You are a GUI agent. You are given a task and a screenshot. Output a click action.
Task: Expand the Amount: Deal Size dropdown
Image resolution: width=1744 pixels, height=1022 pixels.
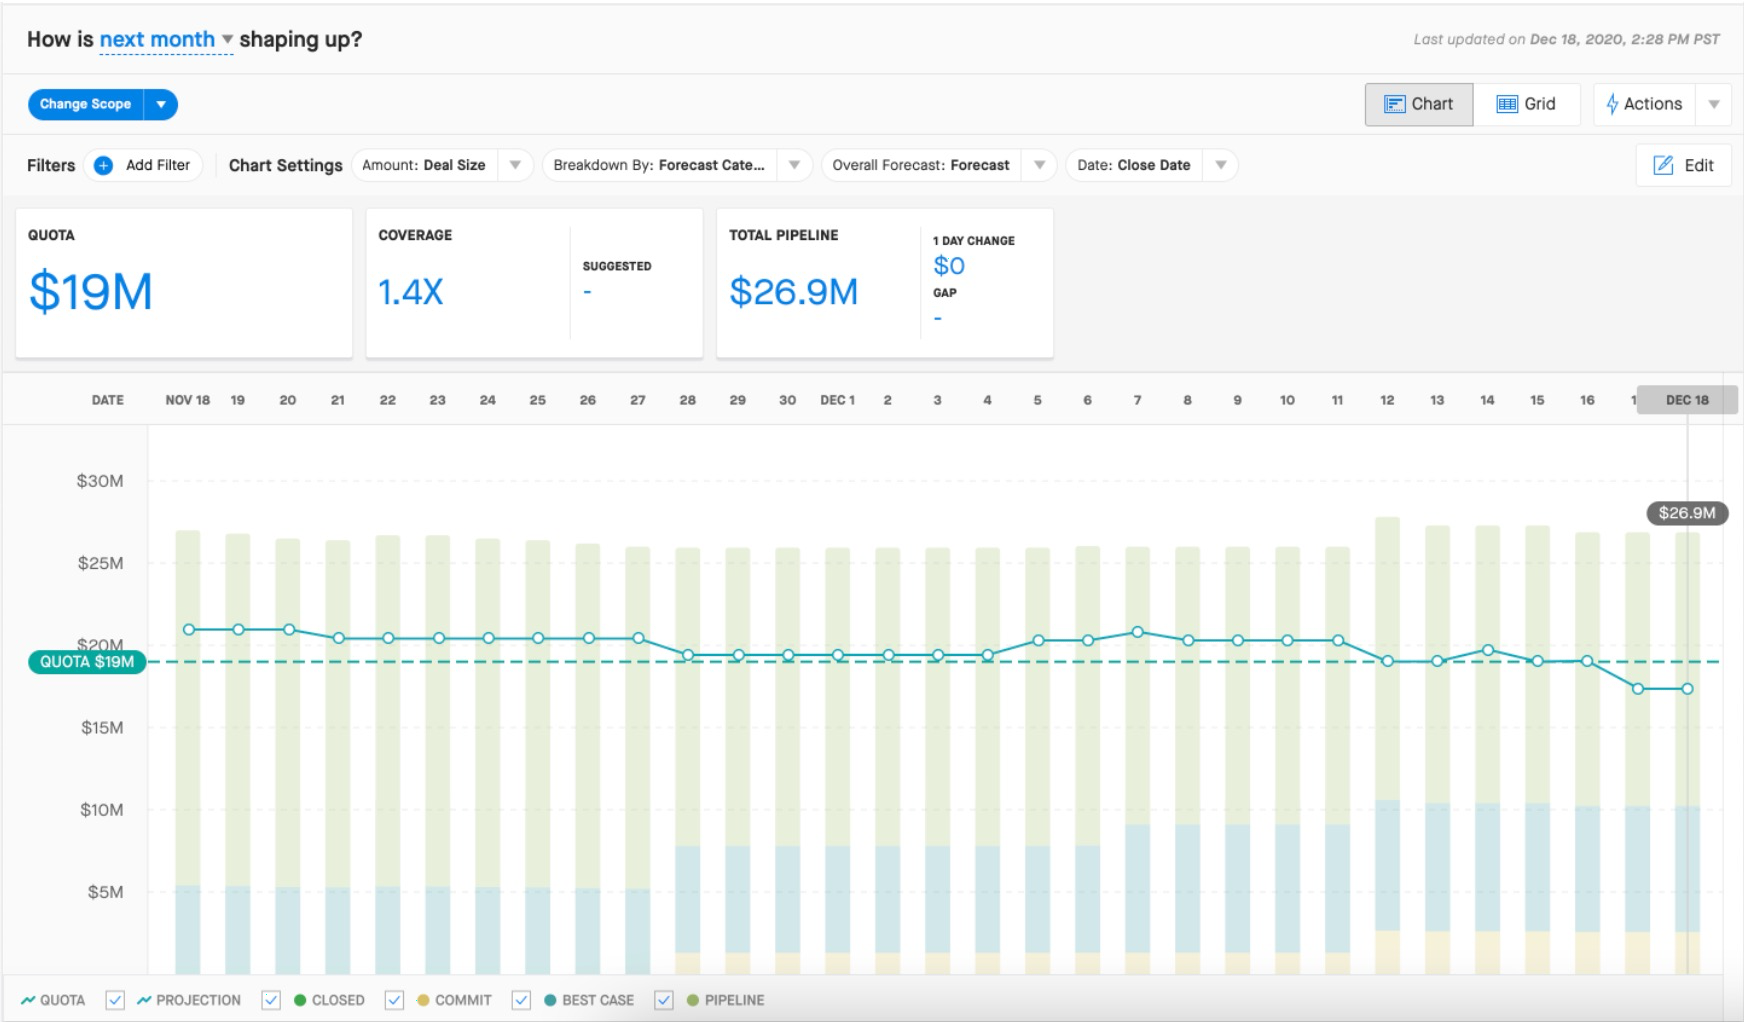click(x=515, y=165)
